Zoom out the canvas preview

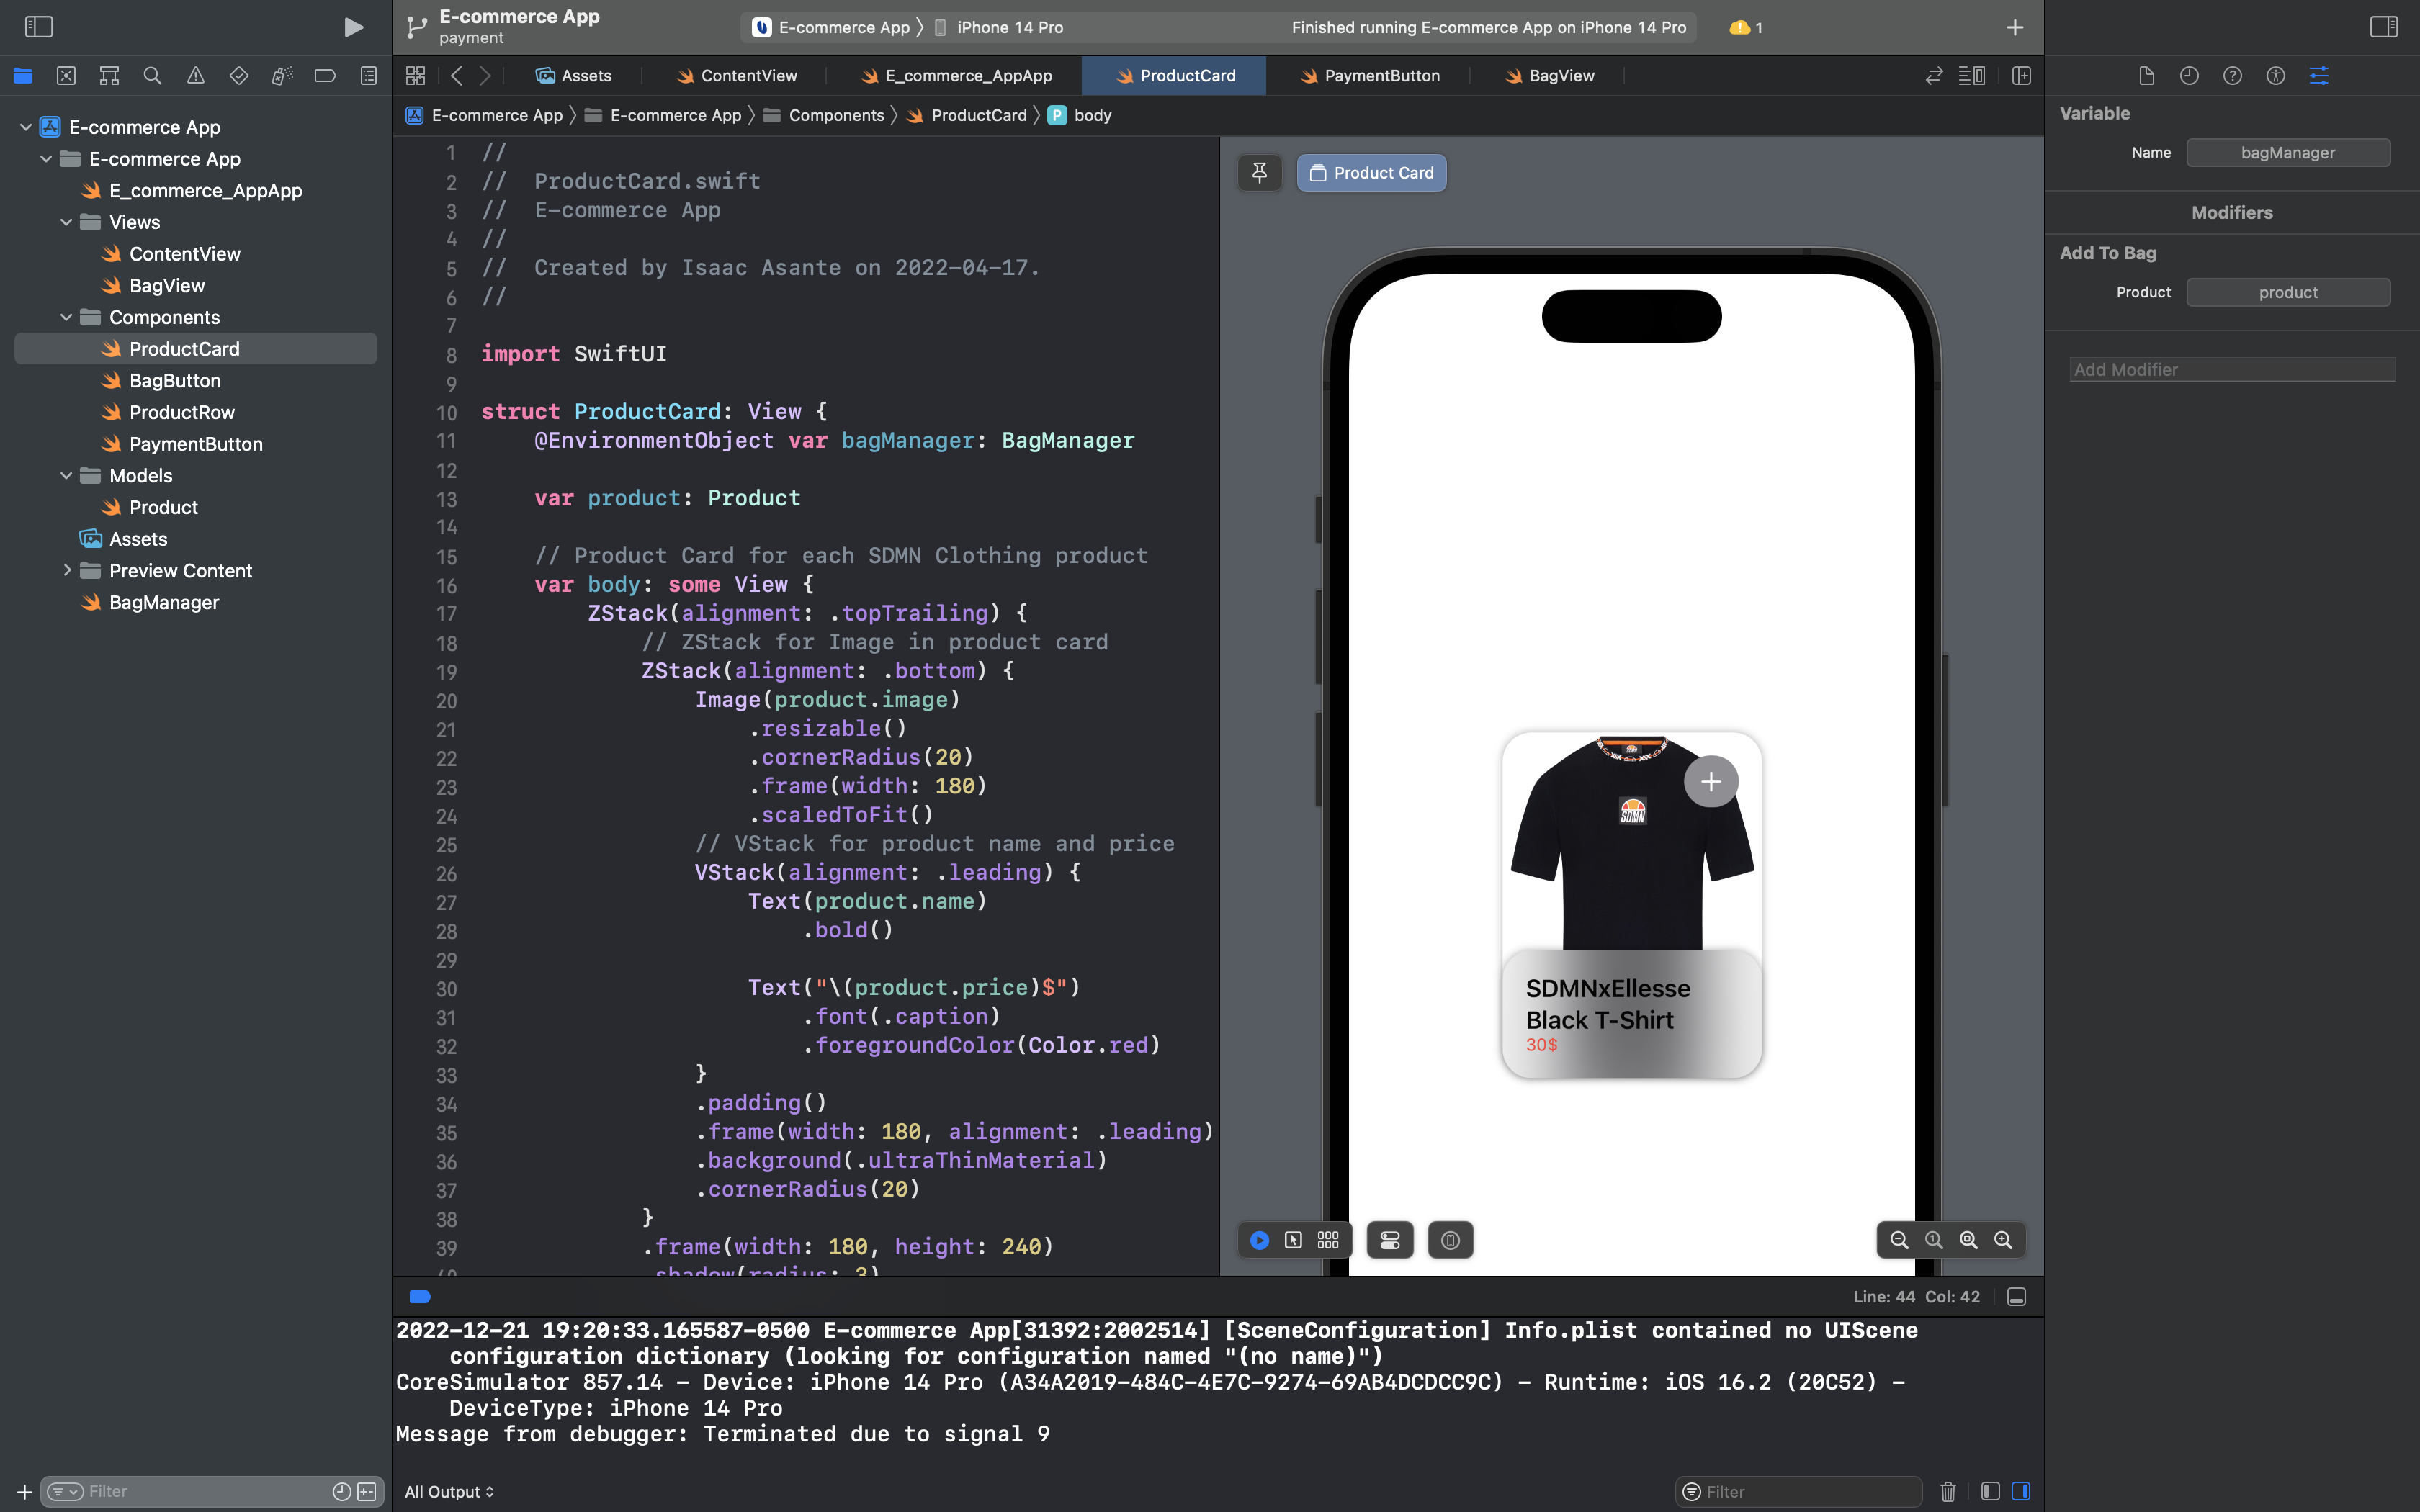click(1899, 1240)
